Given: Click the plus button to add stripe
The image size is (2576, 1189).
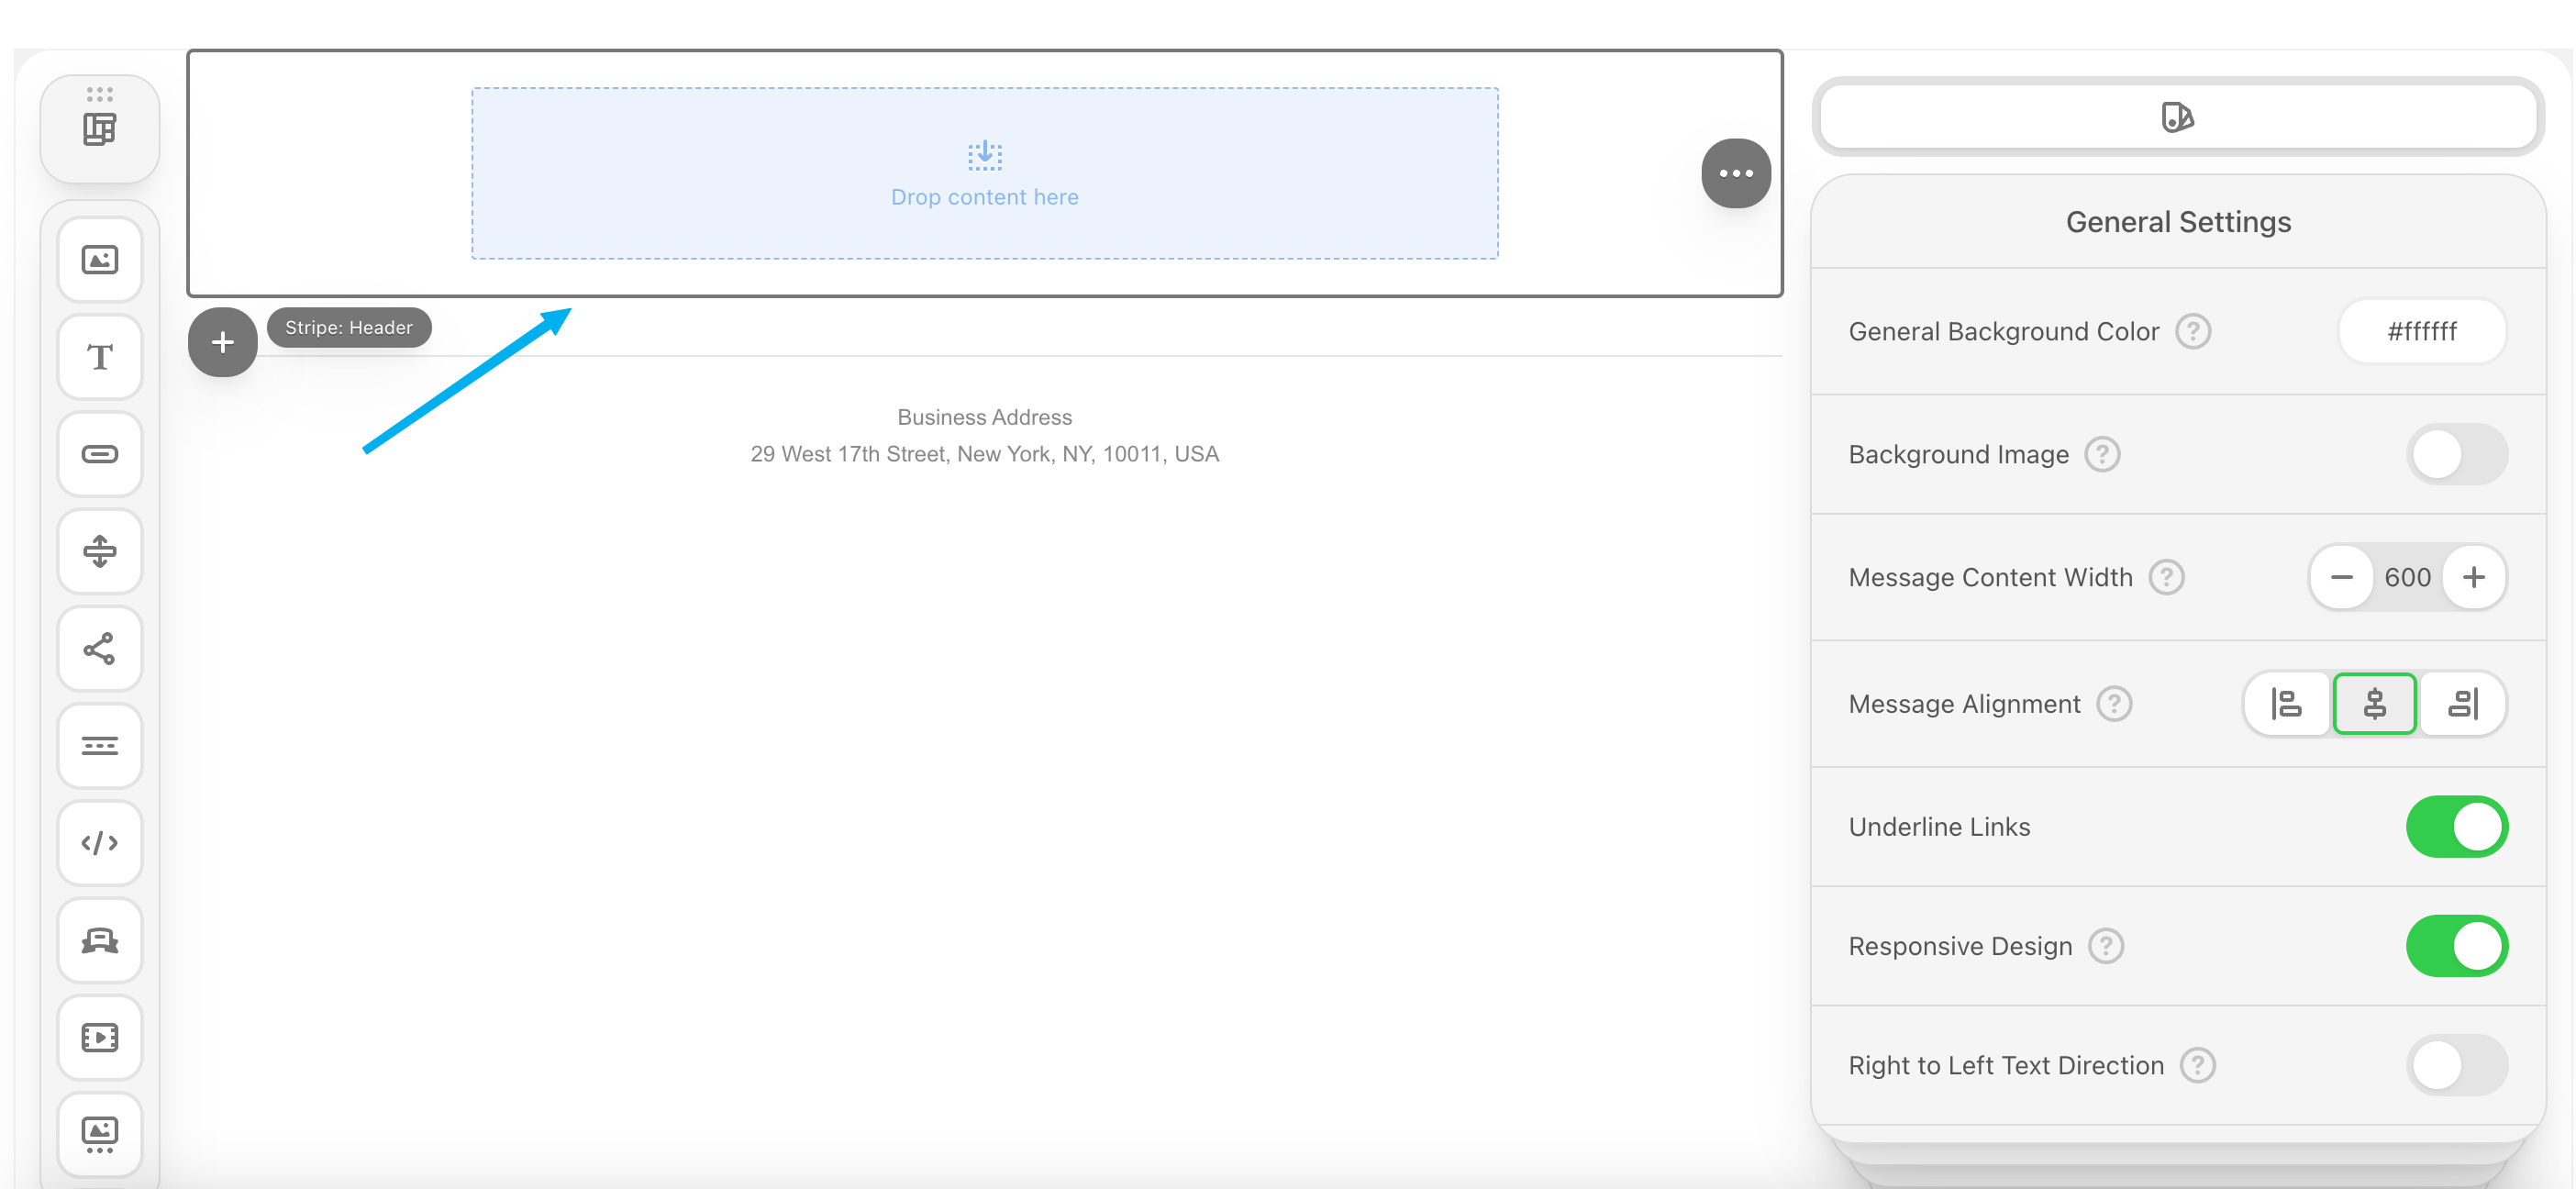Looking at the screenshot, I should click(222, 343).
